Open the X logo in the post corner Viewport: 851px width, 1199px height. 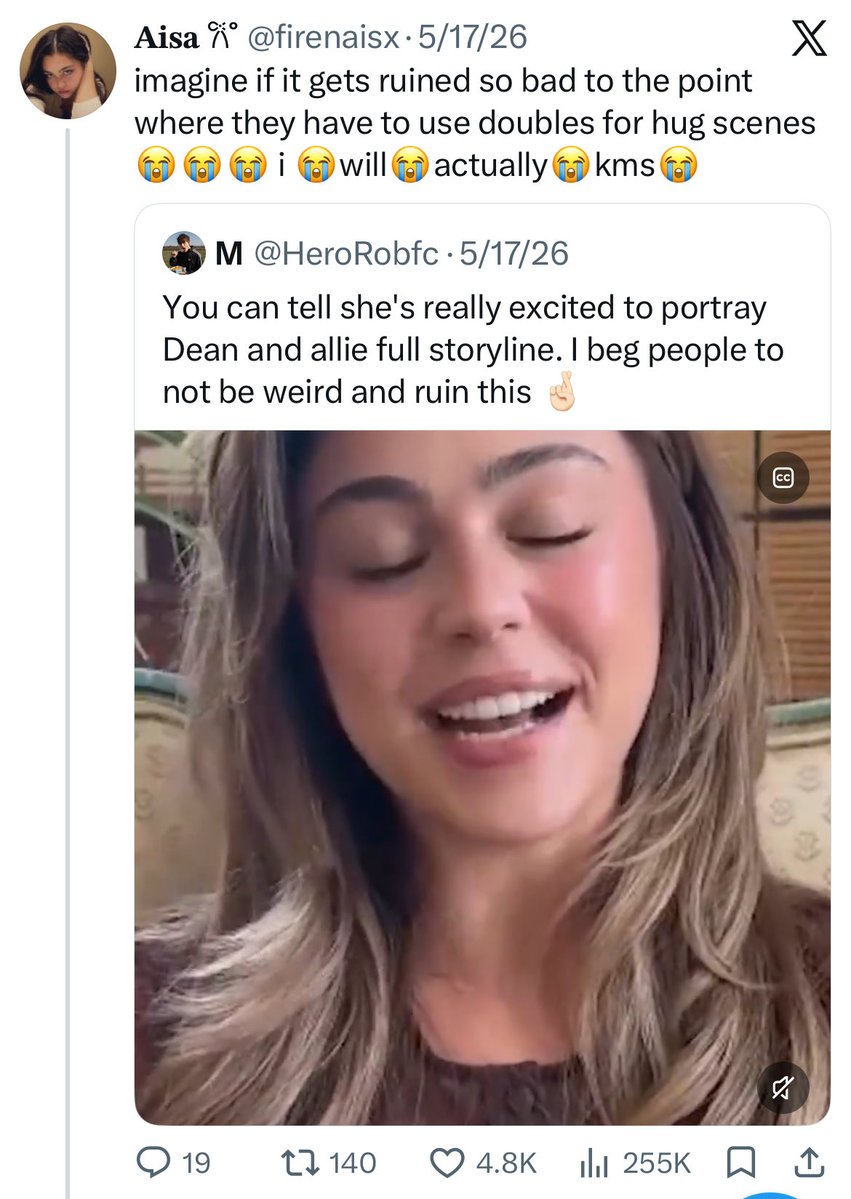coord(808,39)
